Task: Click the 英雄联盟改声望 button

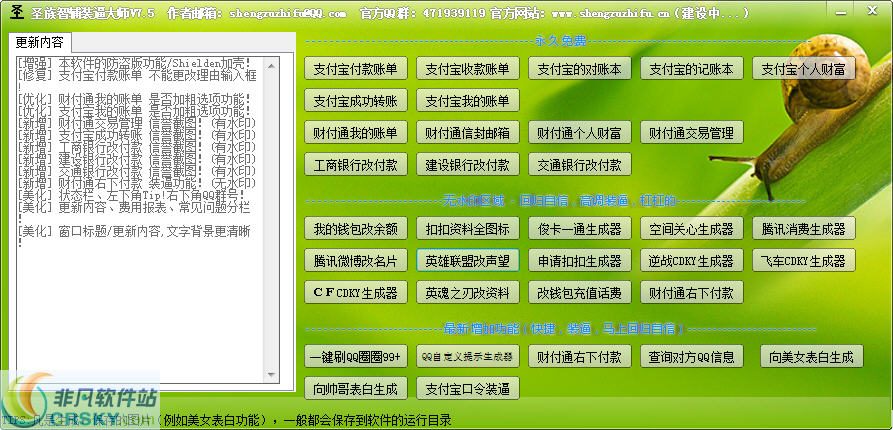Action: pyautogui.click(x=468, y=260)
